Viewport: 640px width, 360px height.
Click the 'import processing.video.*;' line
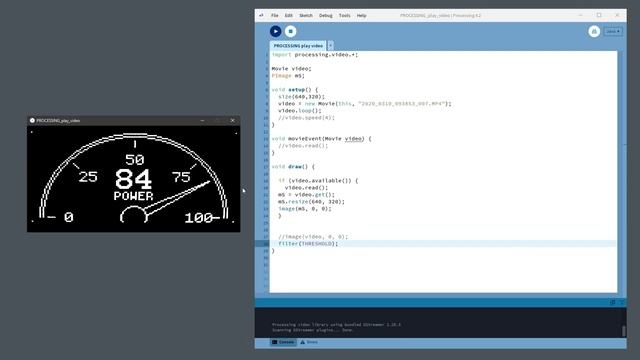coord(315,55)
